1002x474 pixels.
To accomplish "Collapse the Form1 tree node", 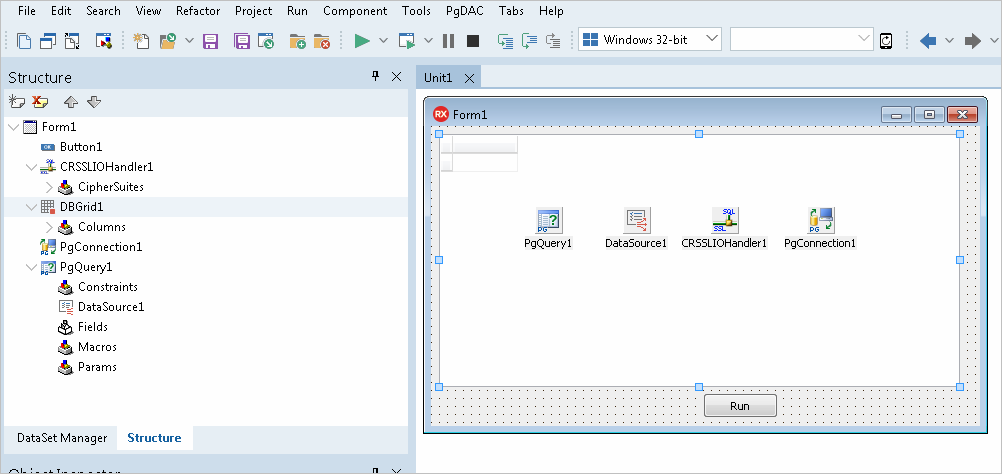I will pyautogui.click(x=13, y=127).
